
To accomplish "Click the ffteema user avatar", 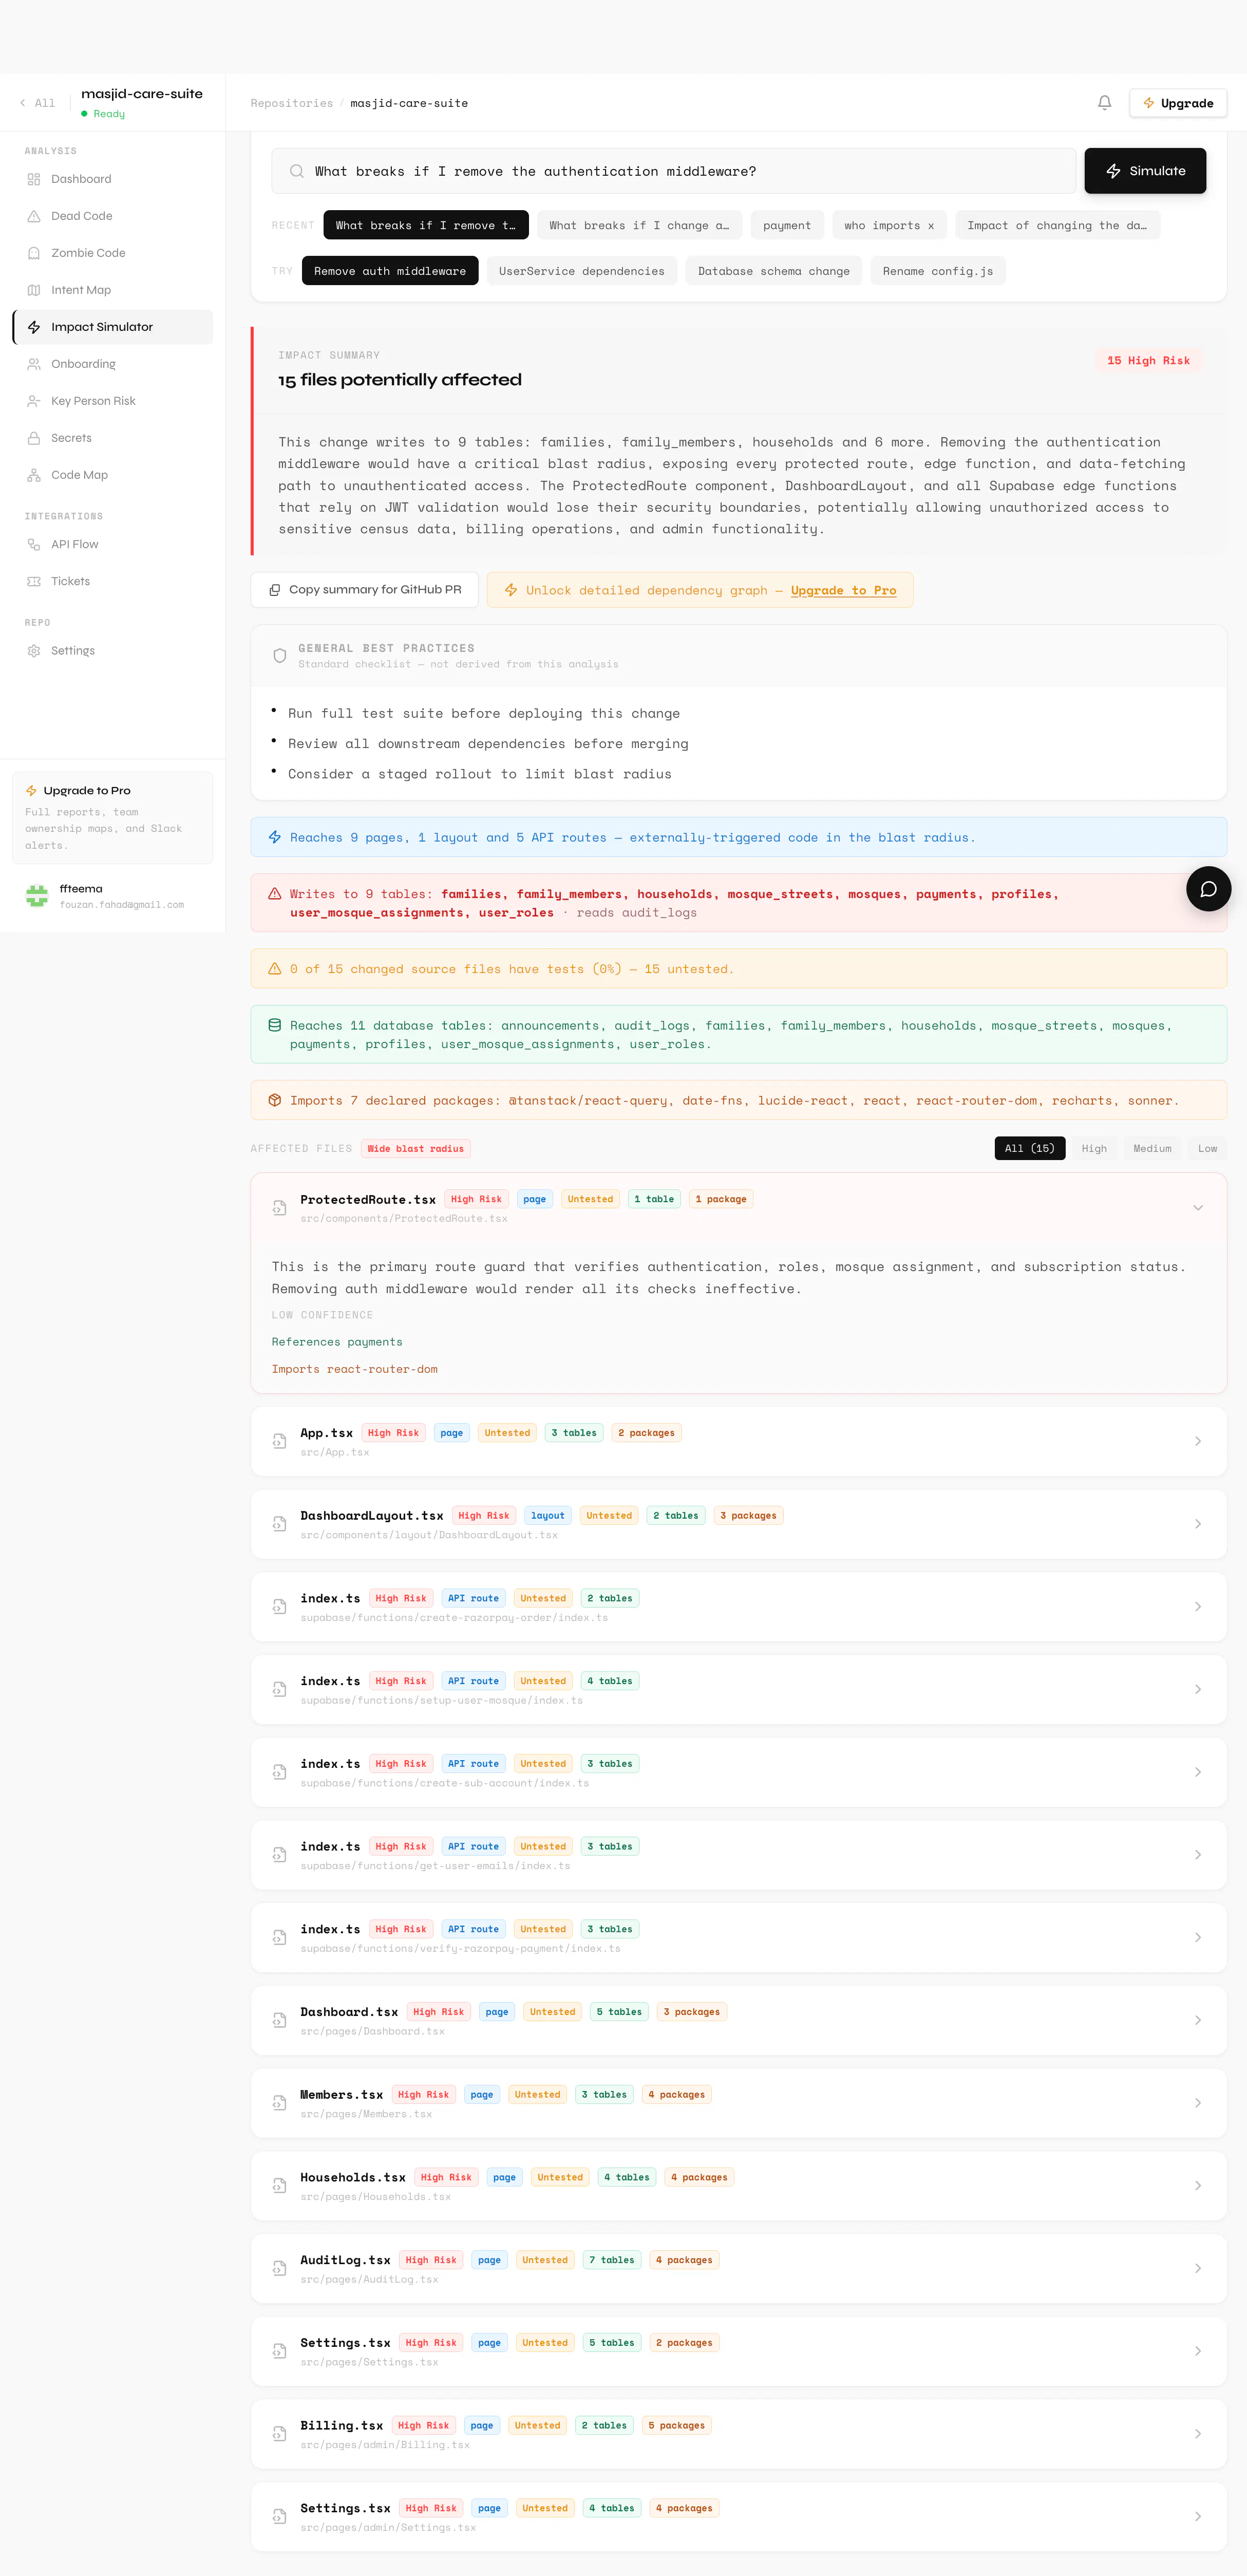I will [37, 896].
